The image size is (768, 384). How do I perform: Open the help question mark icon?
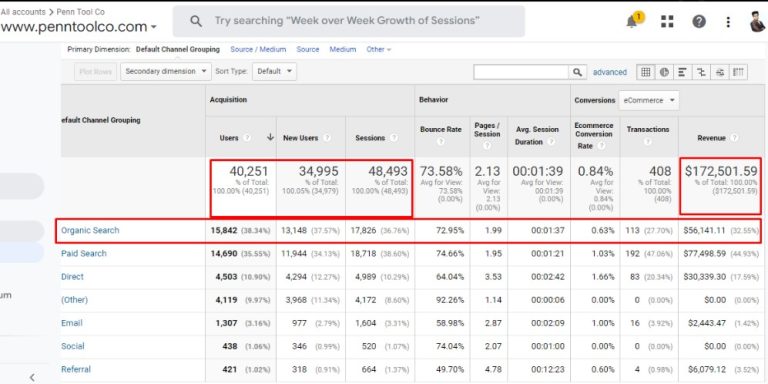point(699,22)
